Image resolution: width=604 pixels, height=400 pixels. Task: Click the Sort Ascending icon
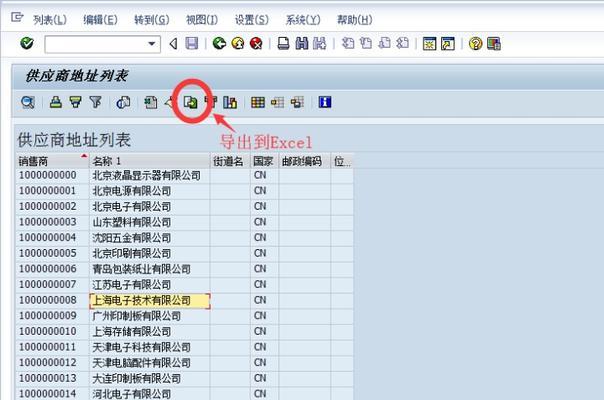[56, 103]
